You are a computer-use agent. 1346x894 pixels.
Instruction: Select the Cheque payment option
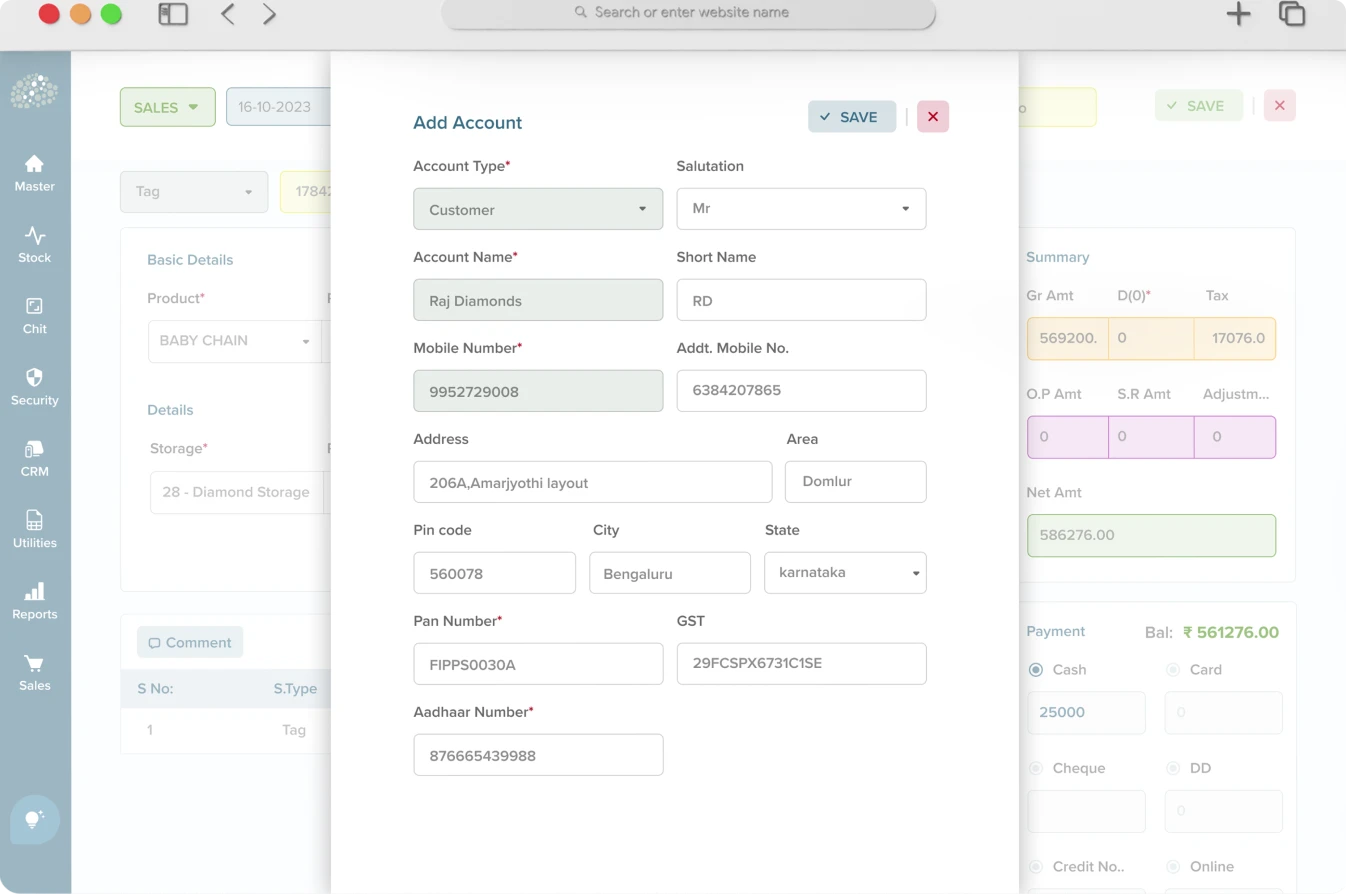[1035, 768]
